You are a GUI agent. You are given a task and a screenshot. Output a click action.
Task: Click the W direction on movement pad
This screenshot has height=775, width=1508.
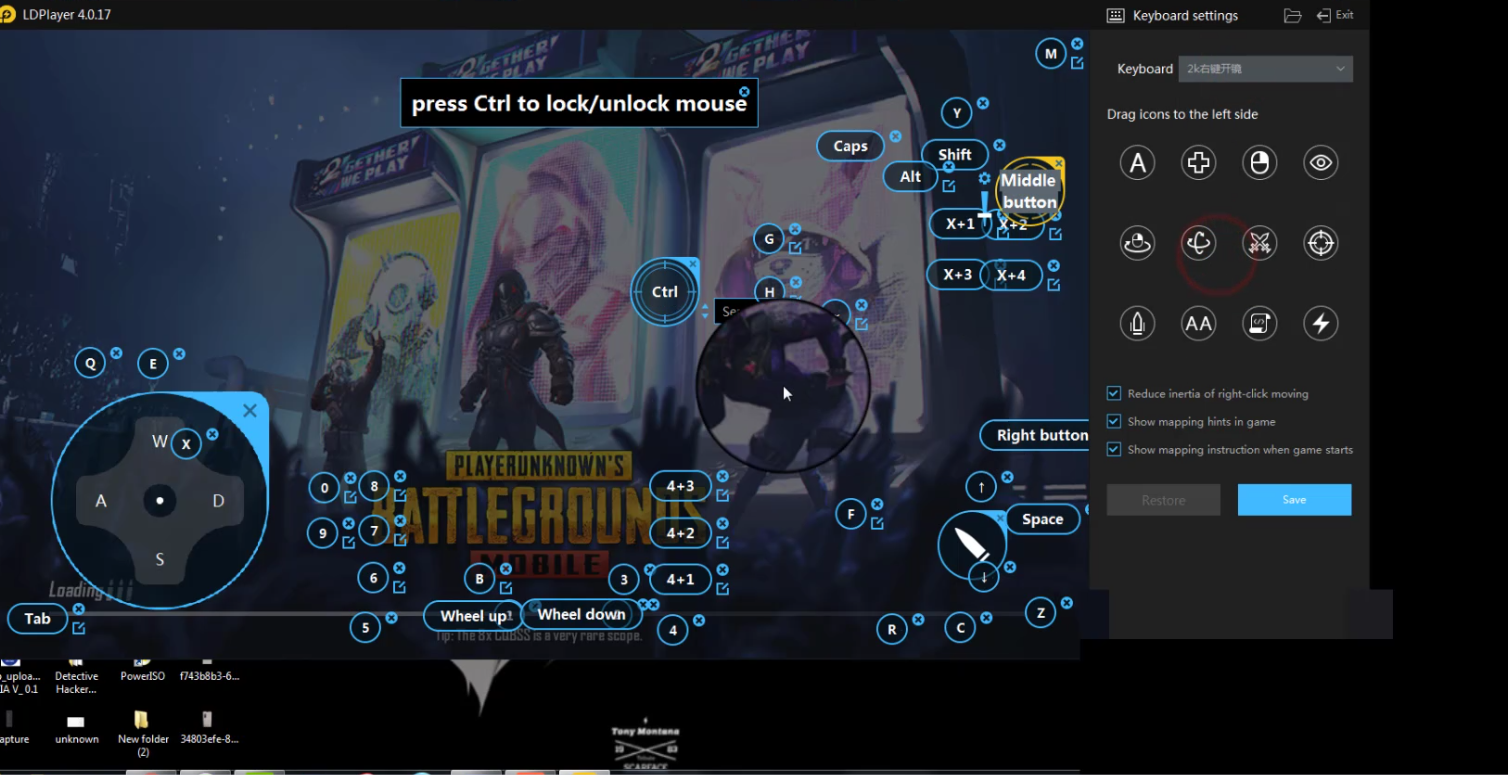click(x=159, y=441)
